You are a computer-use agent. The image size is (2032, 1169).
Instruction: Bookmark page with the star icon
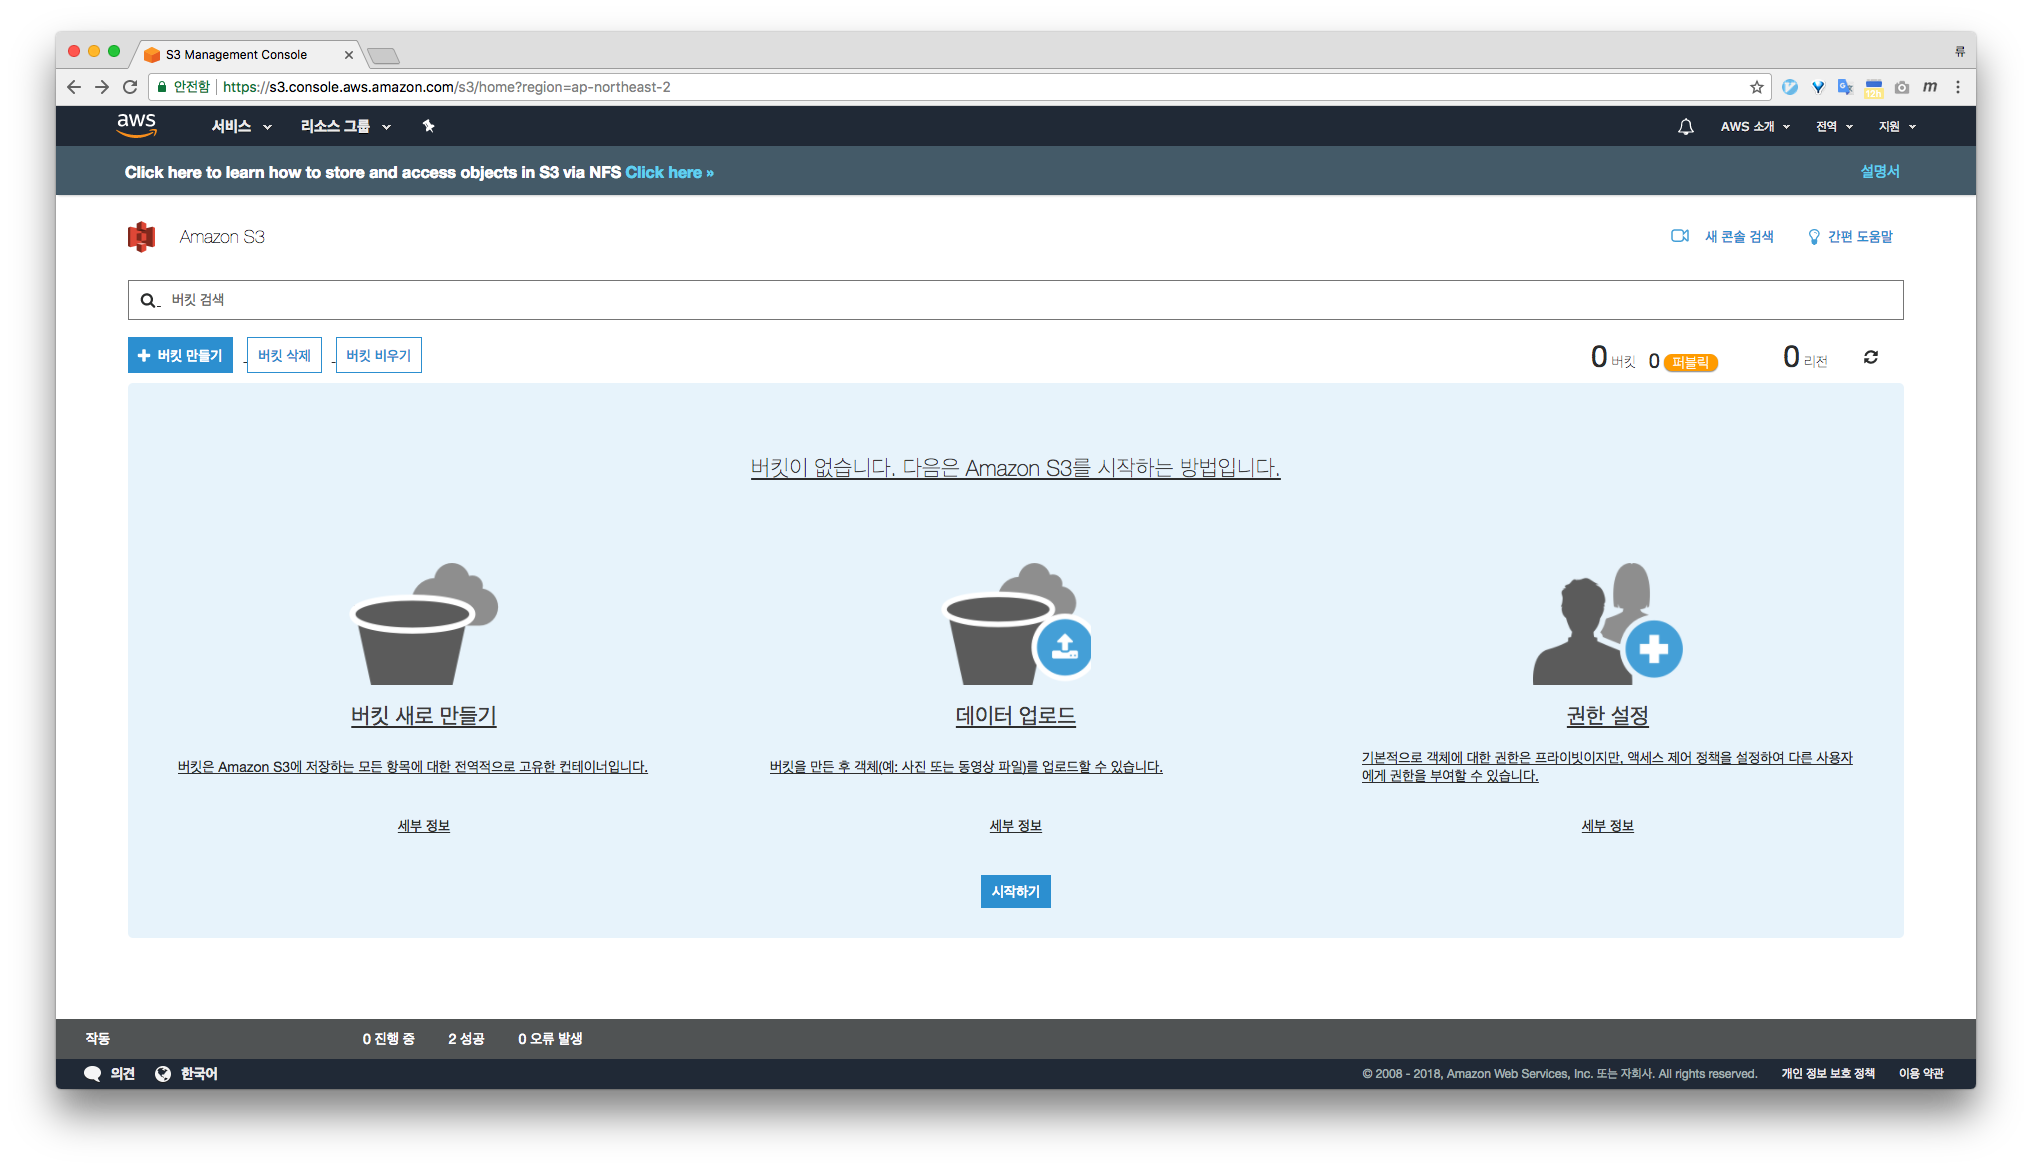coord(1756,87)
